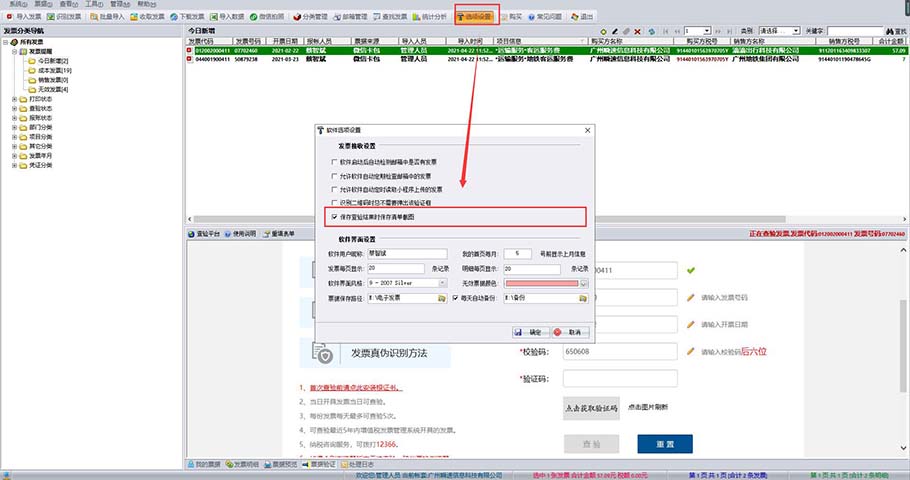Click the 导入发票 toolbar icon
This screenshot has height=480, width=910.
click(x=28, y=17)
